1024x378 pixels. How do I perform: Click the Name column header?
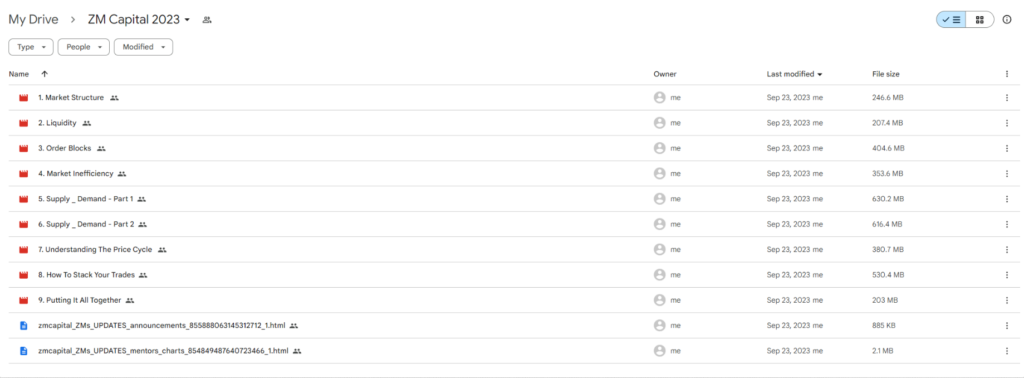(19, 74)
